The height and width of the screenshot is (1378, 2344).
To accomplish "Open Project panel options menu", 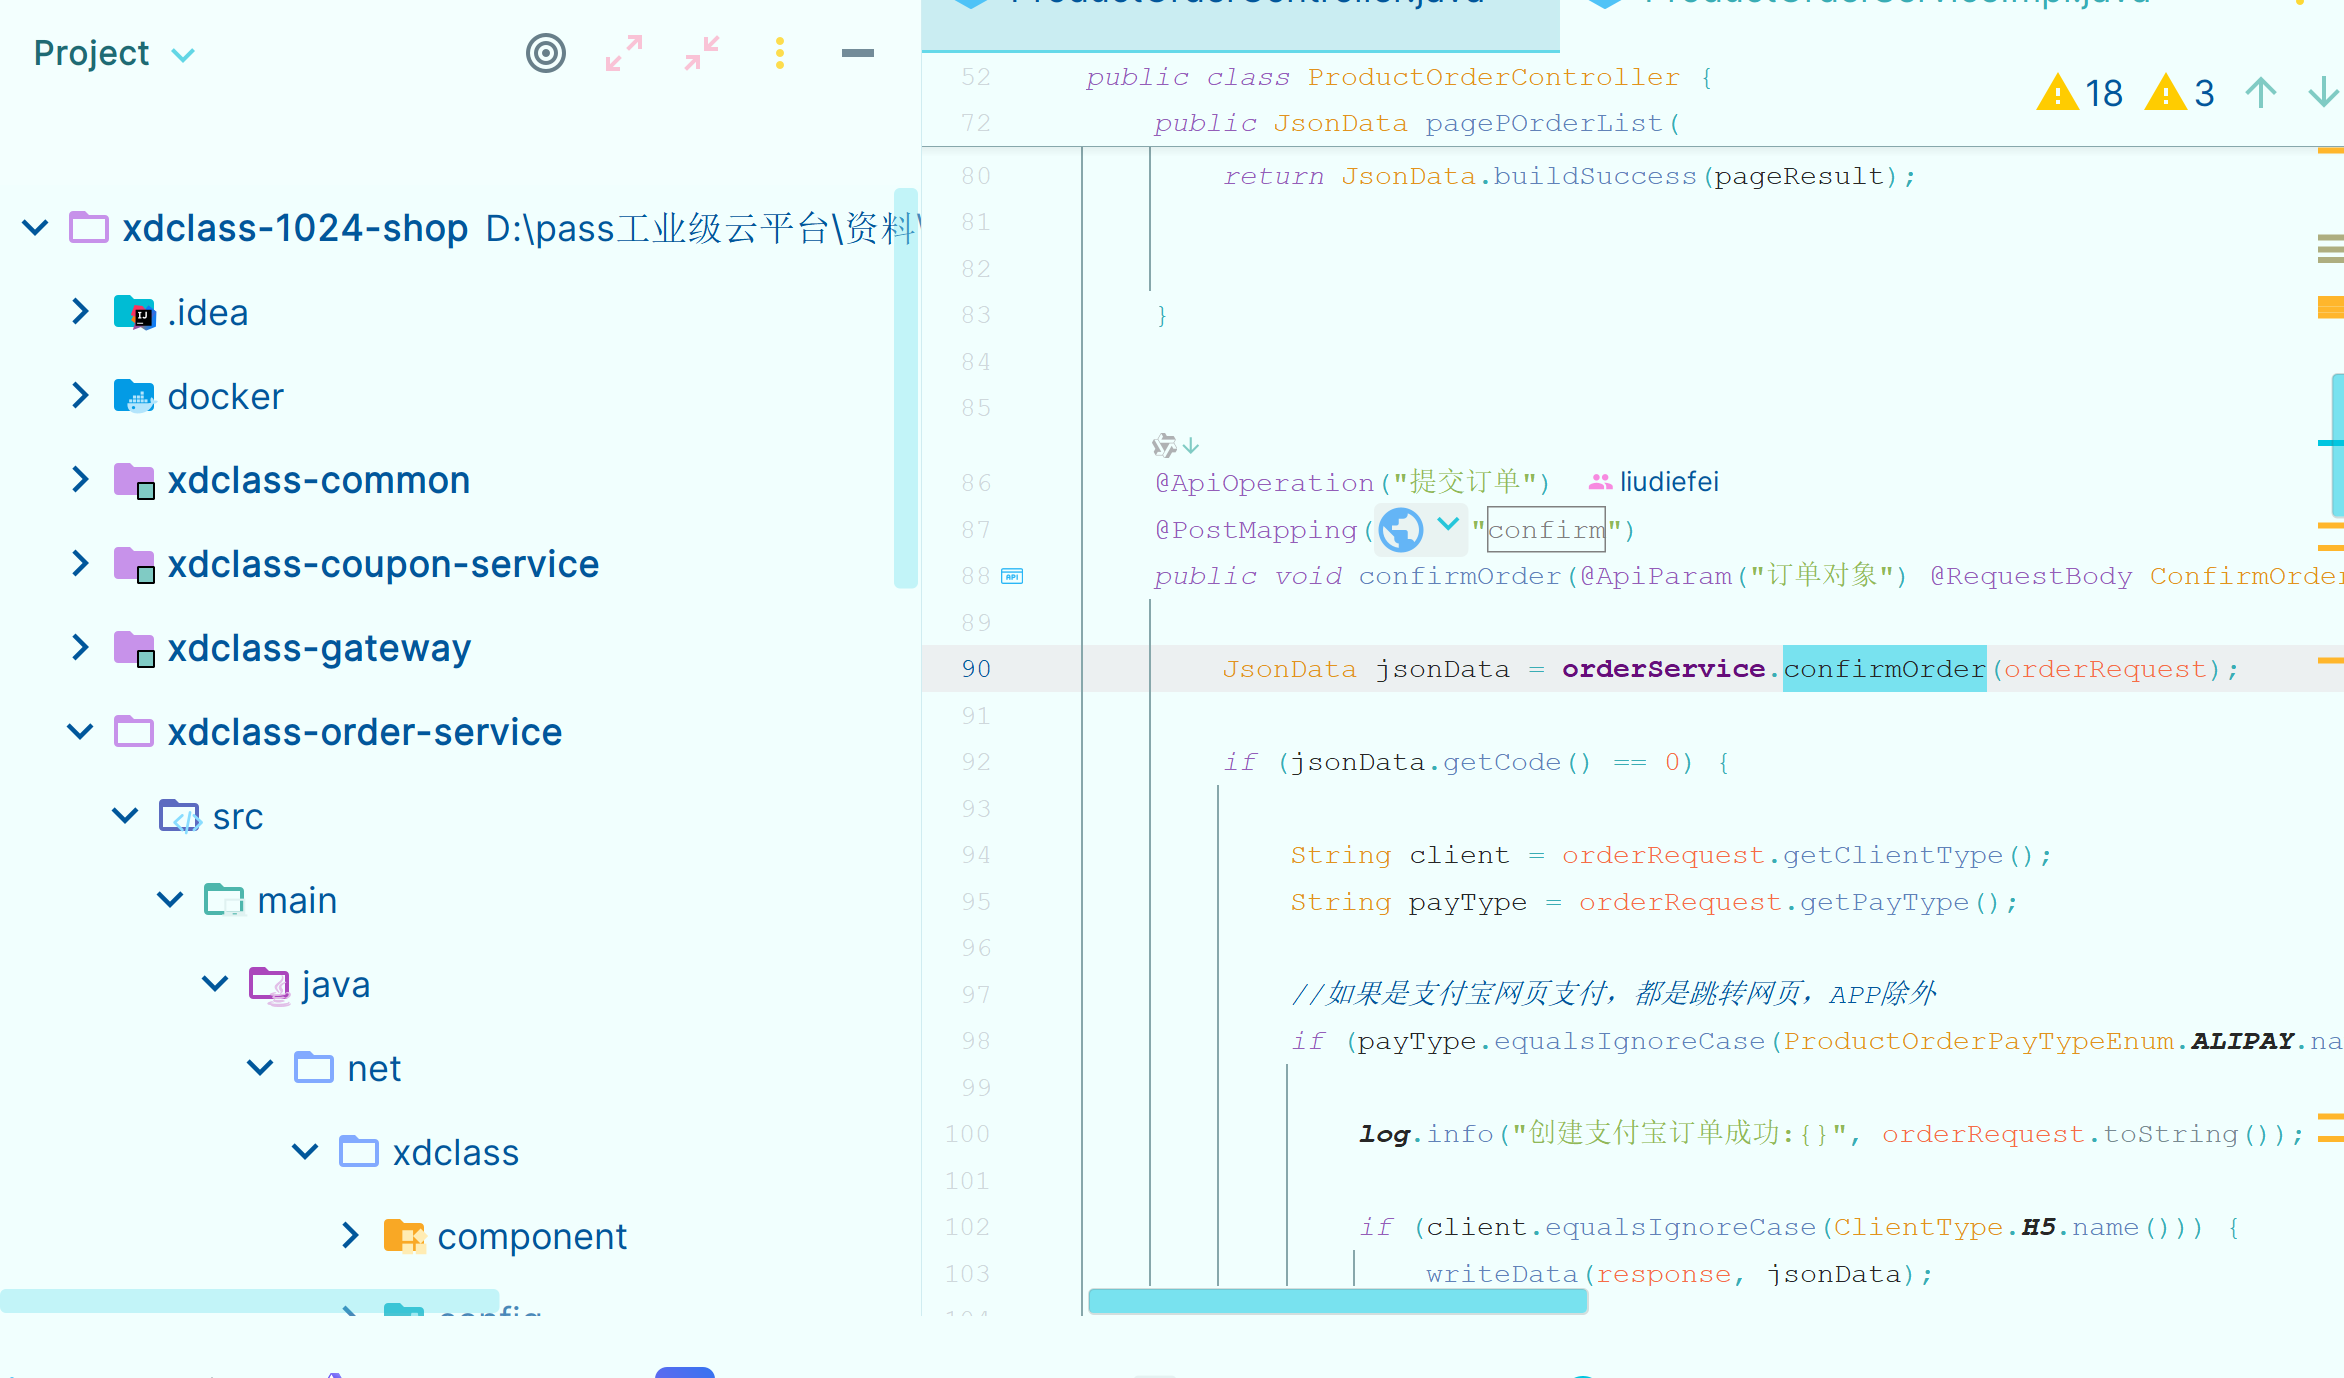I will click(780, 53).
